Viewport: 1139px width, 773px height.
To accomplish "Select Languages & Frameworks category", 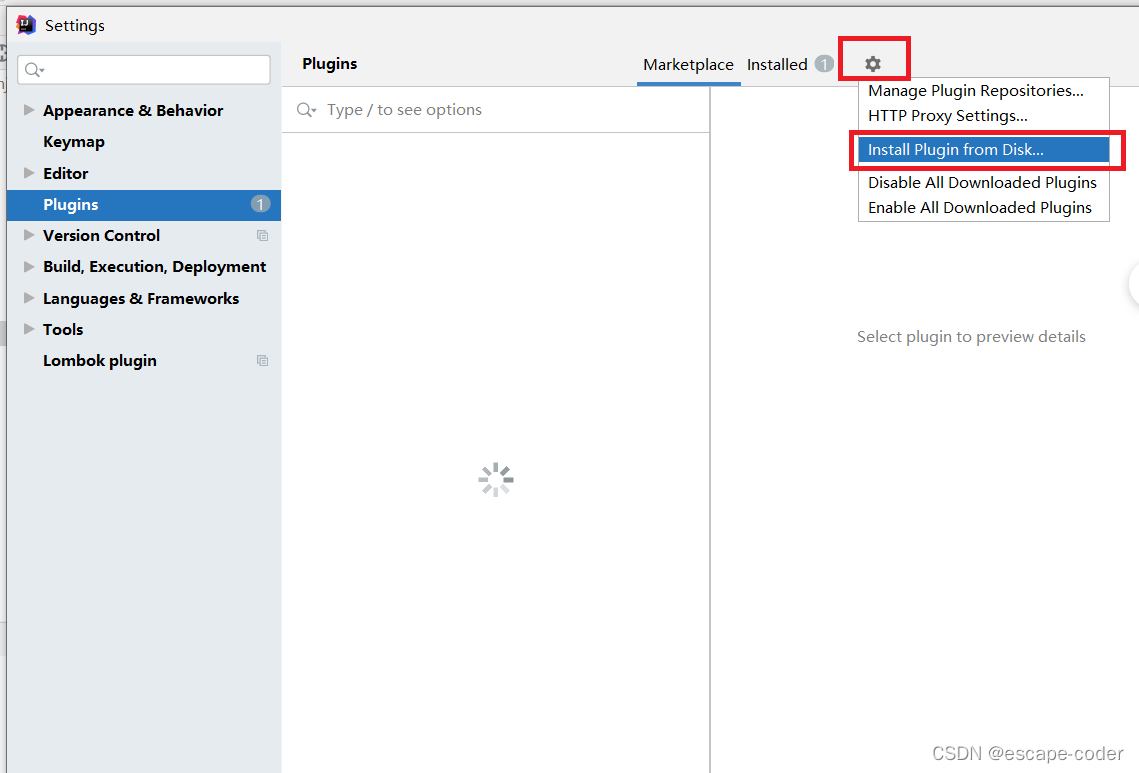I will [141, 299].
